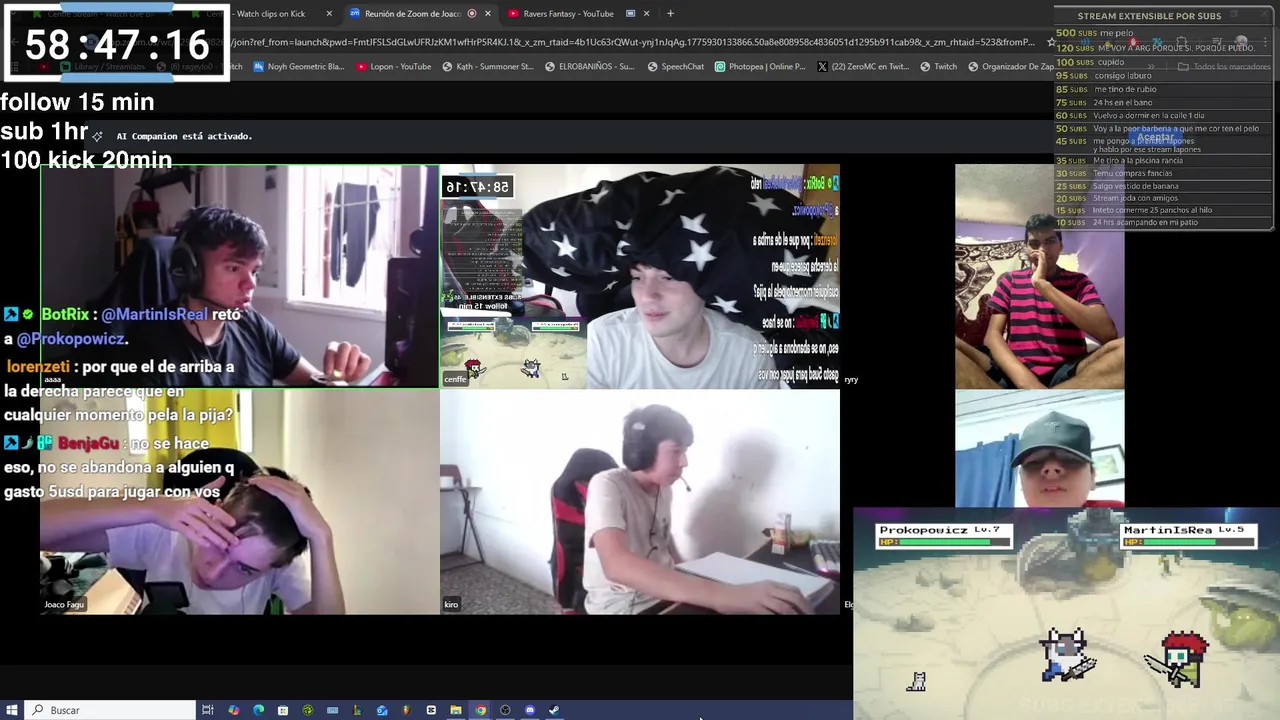
Task: Click the '@MartinIsReal' mention in BotRix message
Action: [x=154, y=314]
